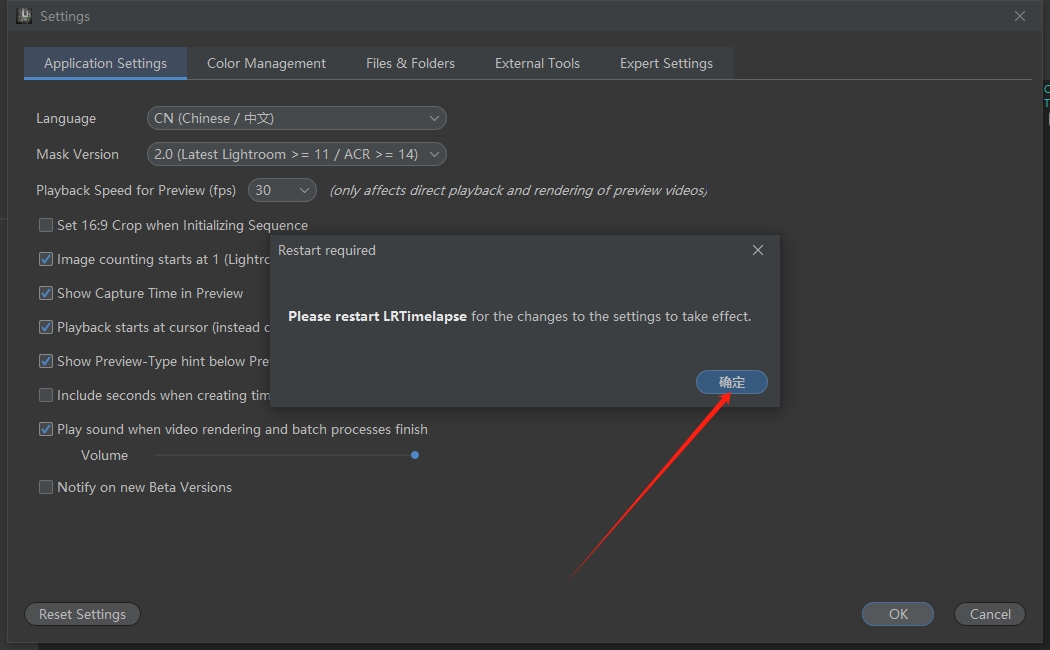Click the Cancel button
This screenshot has height=650, width=1050.
point(990,615)
